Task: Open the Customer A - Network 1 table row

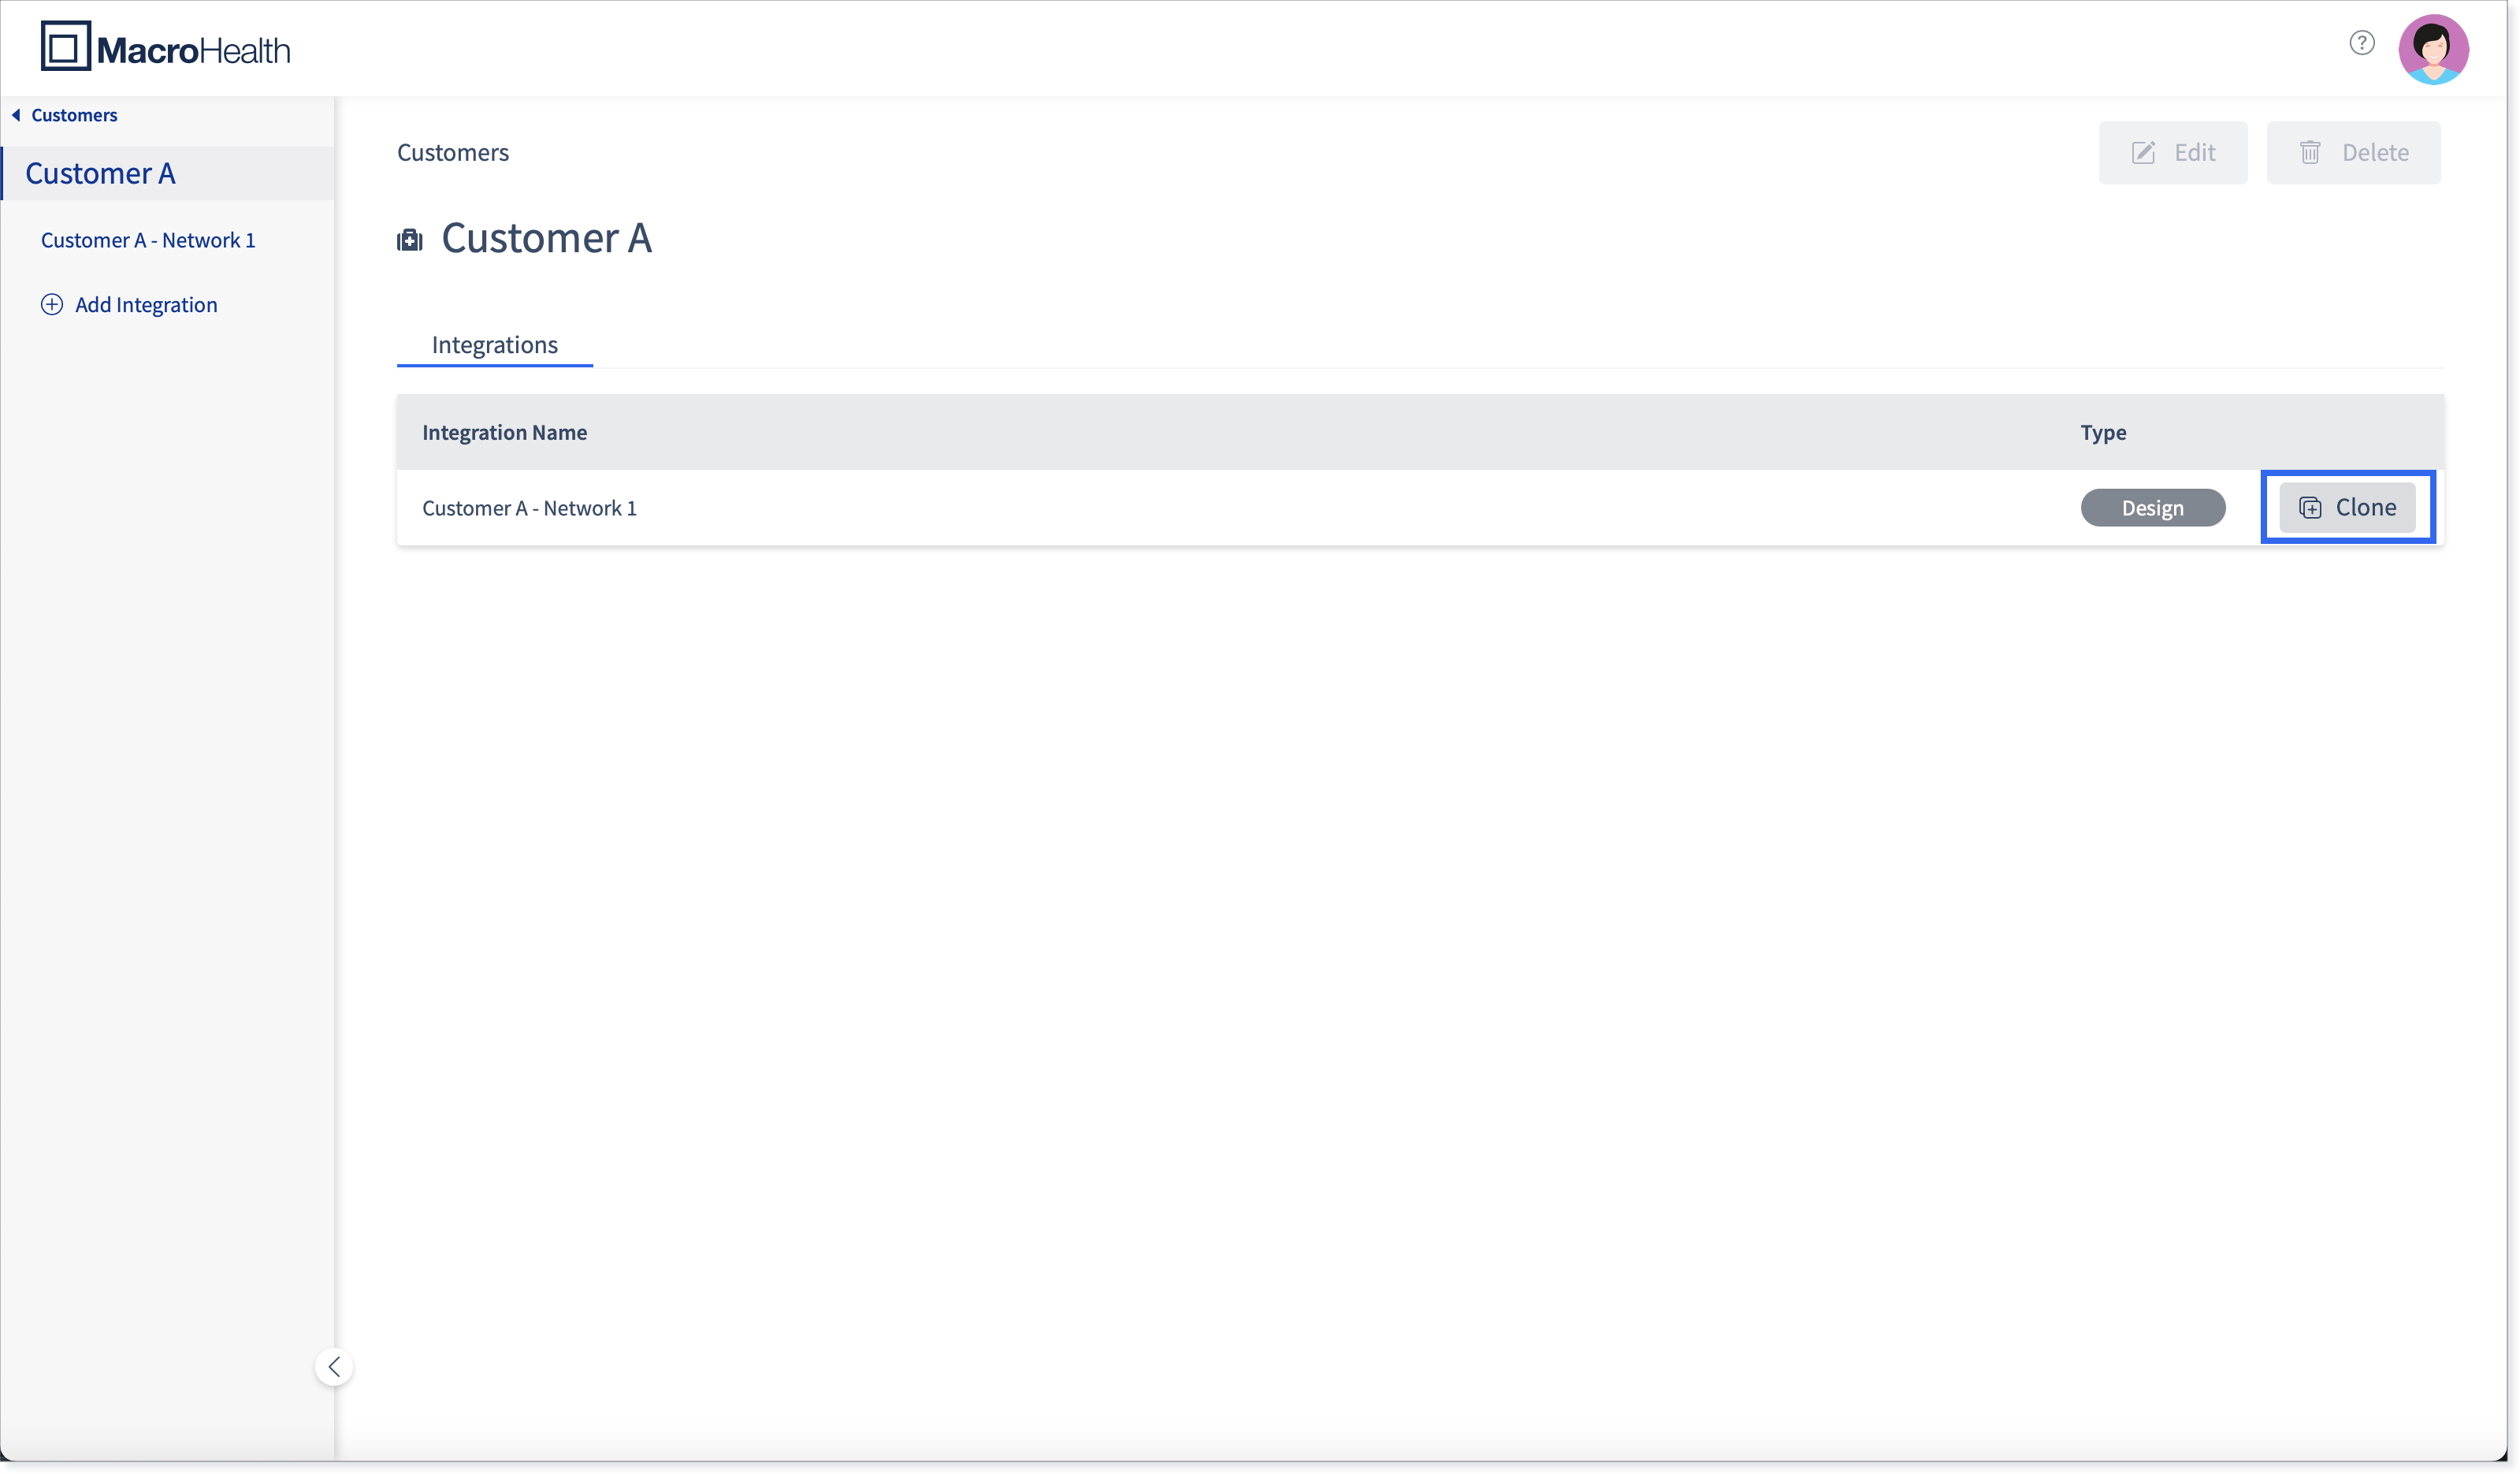Action: pyautogui.click(x=1420, y=508)
